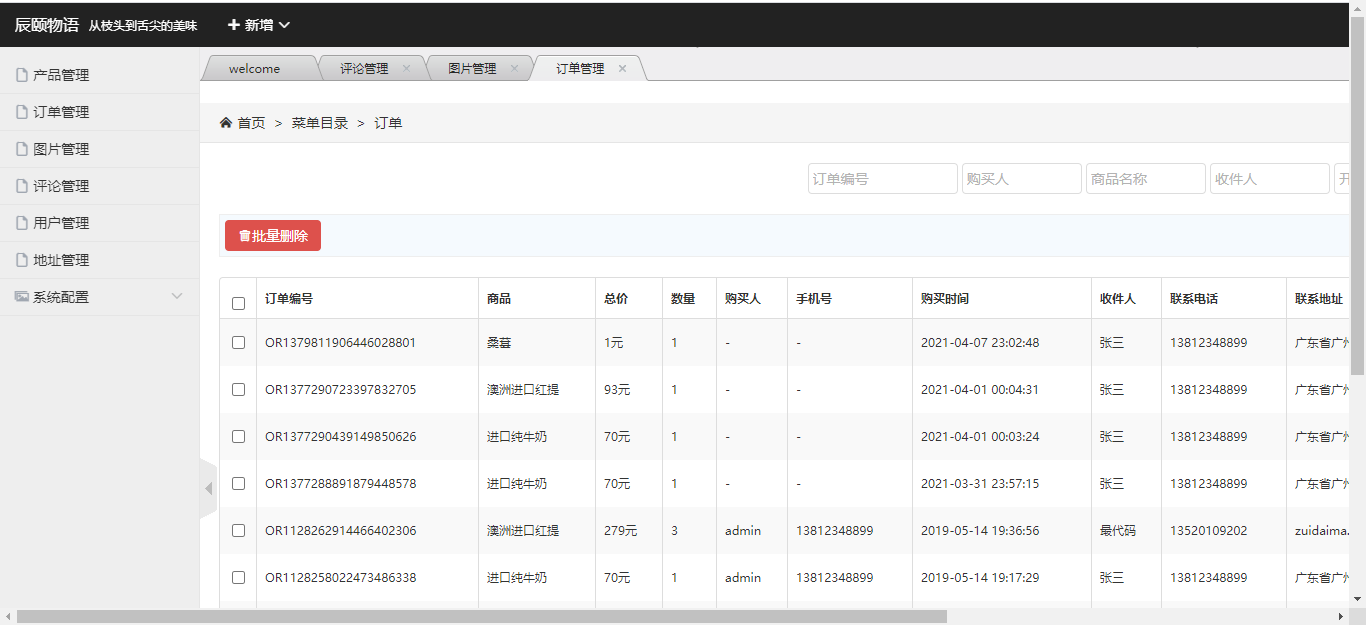Viewport: 1366px width, 625px height.
Task: Close the 订单管理 tab
Action: coord(622,68)
